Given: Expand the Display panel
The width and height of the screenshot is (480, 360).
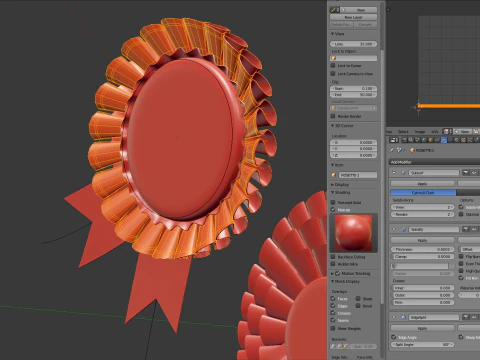Looking at the screenshot, I should pyautogui.click(x=332, y=185).
